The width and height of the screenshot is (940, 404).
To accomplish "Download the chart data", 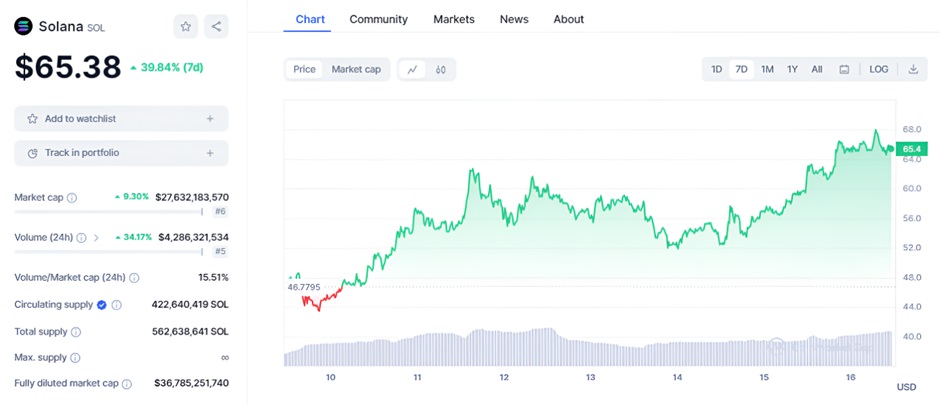I will pyautogui.click(x=913, y=69).
